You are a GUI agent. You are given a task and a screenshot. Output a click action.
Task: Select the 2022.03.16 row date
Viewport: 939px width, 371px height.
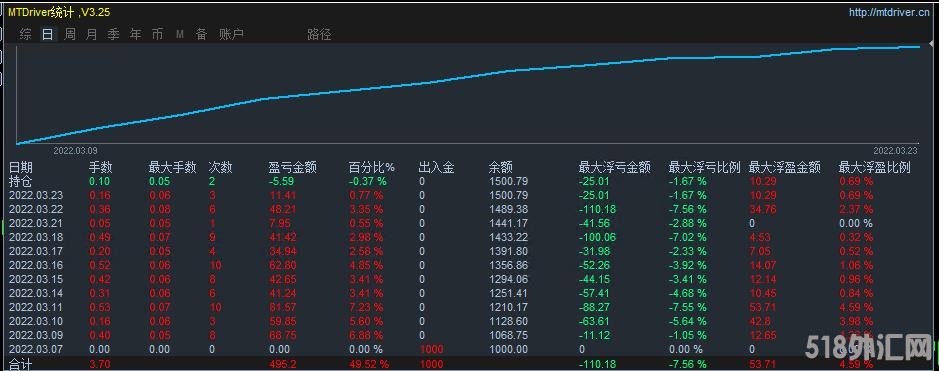tap(36, 265)
